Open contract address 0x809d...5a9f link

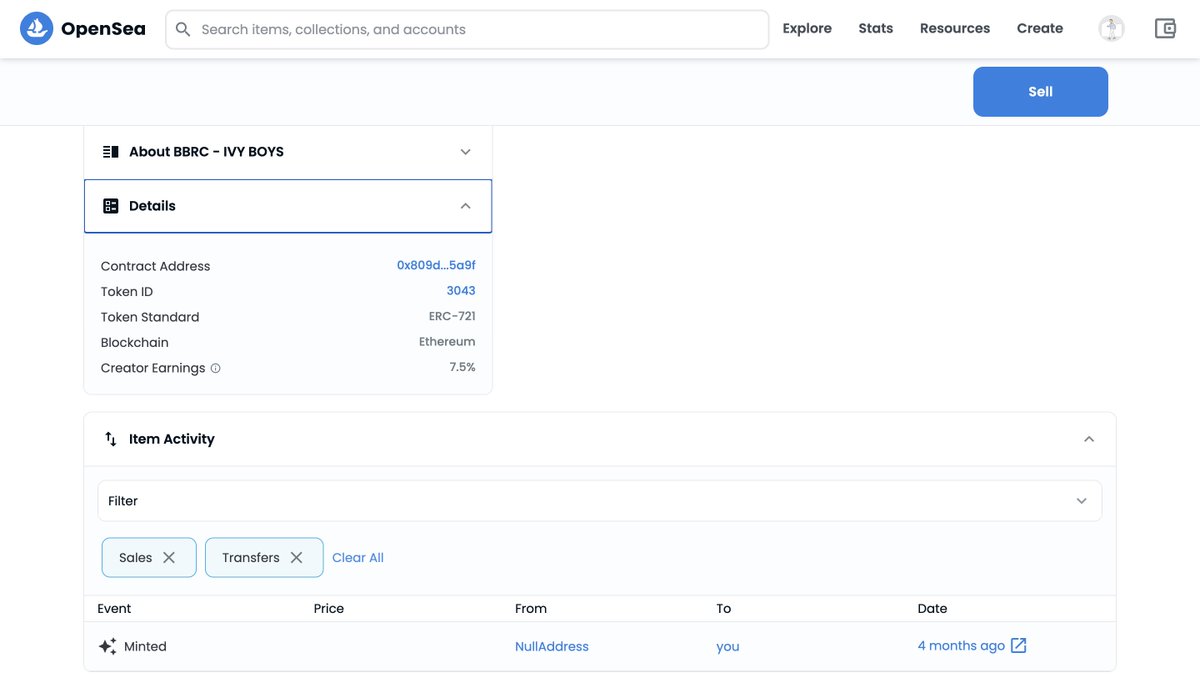click(x=436, y=266)
